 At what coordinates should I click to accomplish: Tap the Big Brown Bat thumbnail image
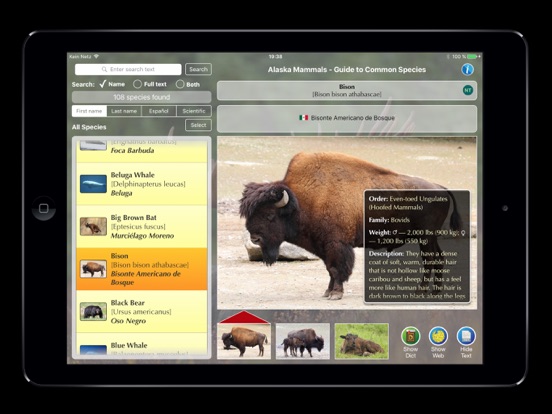click(93, 226)
